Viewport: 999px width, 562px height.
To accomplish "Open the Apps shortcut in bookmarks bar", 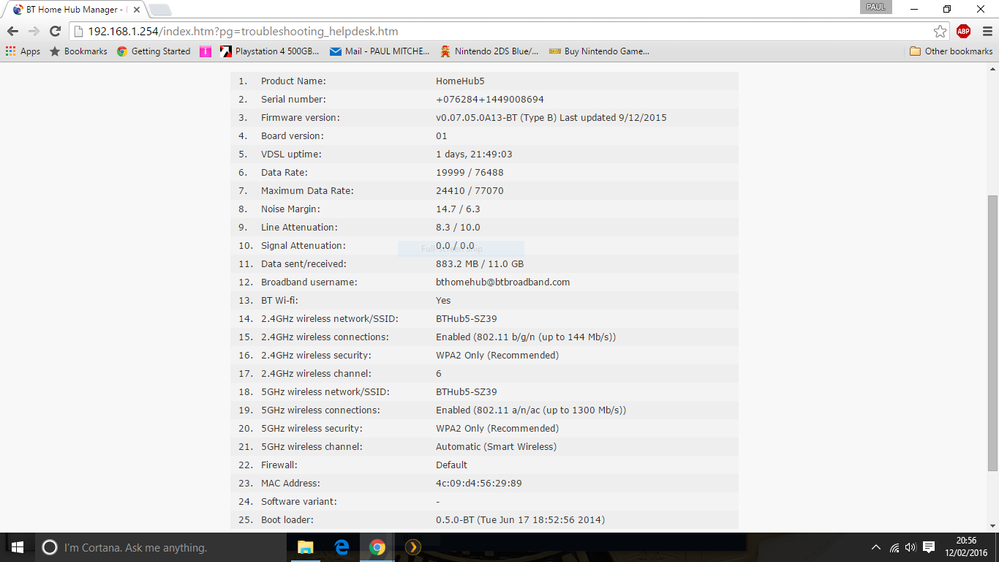I will 23,51.
